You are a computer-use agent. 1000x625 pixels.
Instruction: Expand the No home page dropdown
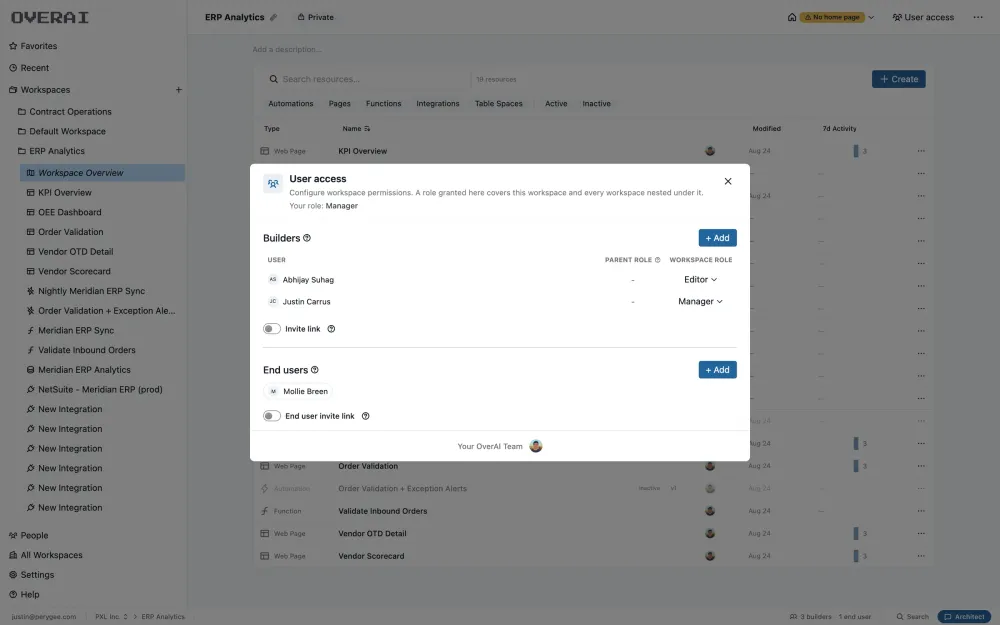[871, 17]
